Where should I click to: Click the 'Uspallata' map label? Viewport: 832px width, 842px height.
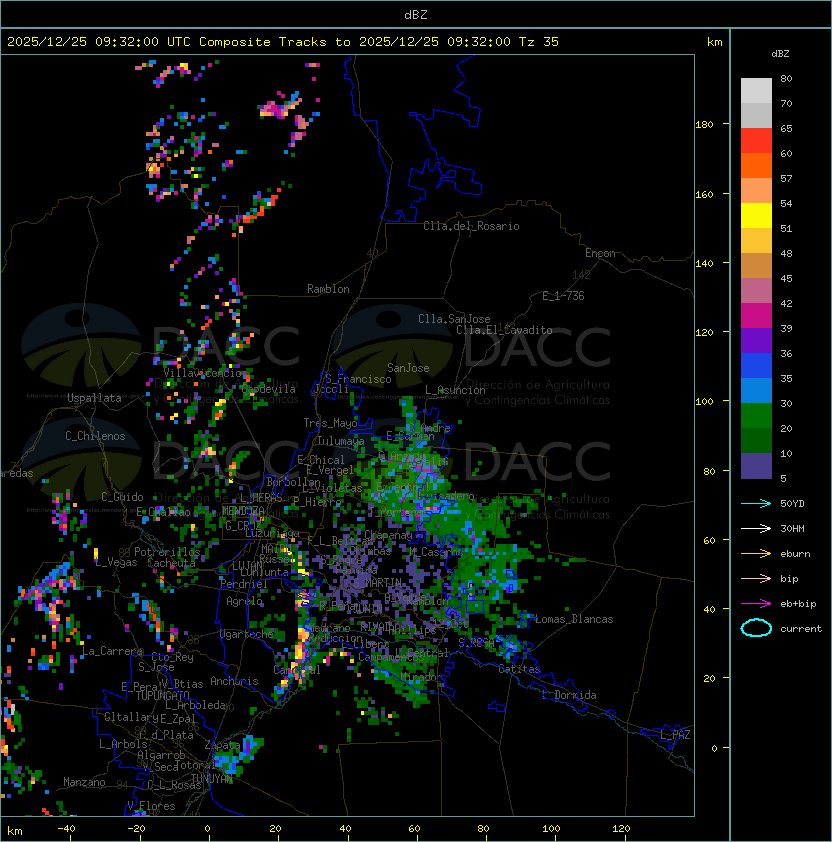point(94,398)
